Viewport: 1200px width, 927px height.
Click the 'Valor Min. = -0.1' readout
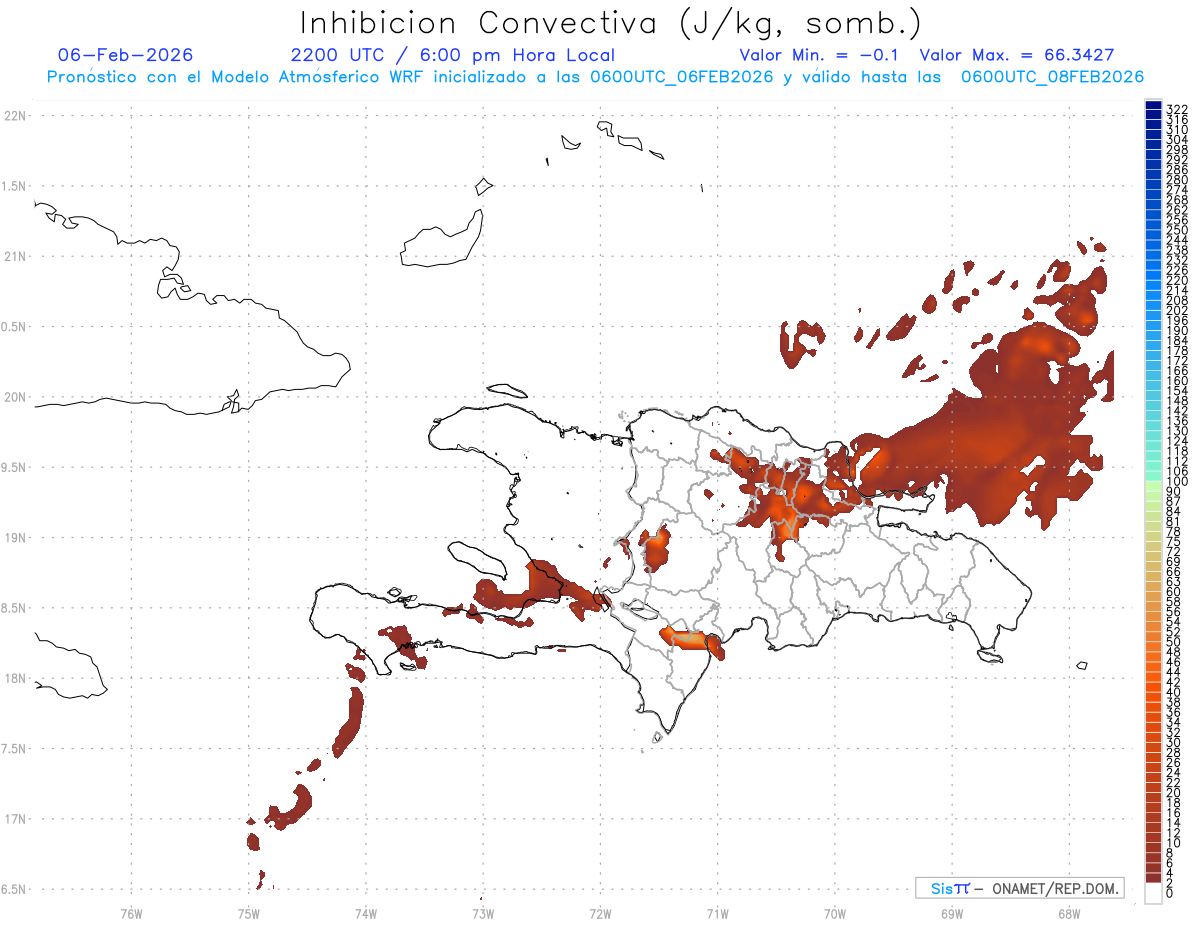click(x=818, y=55)
